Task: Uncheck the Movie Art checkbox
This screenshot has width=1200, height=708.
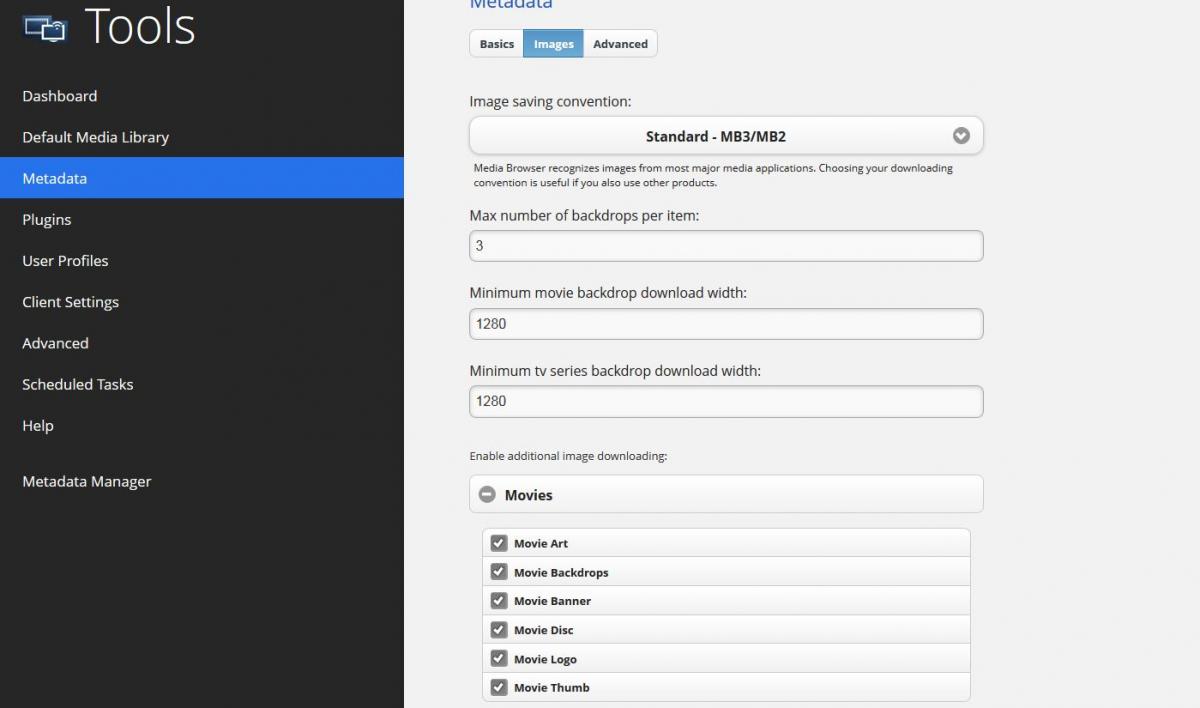Action: [x=498, y=543]
